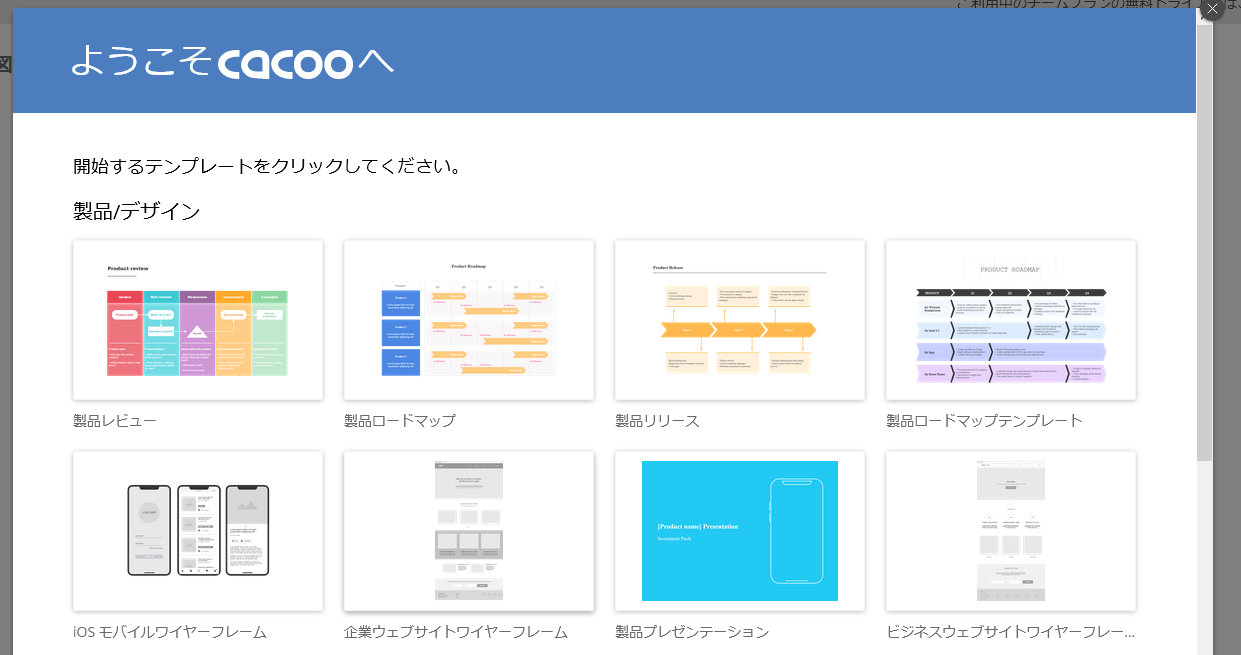Screen dimensions: 1241x655
Task: Click the 企業ウェブサイトワイヤーフレーム caption text
Action: [456, 632]
